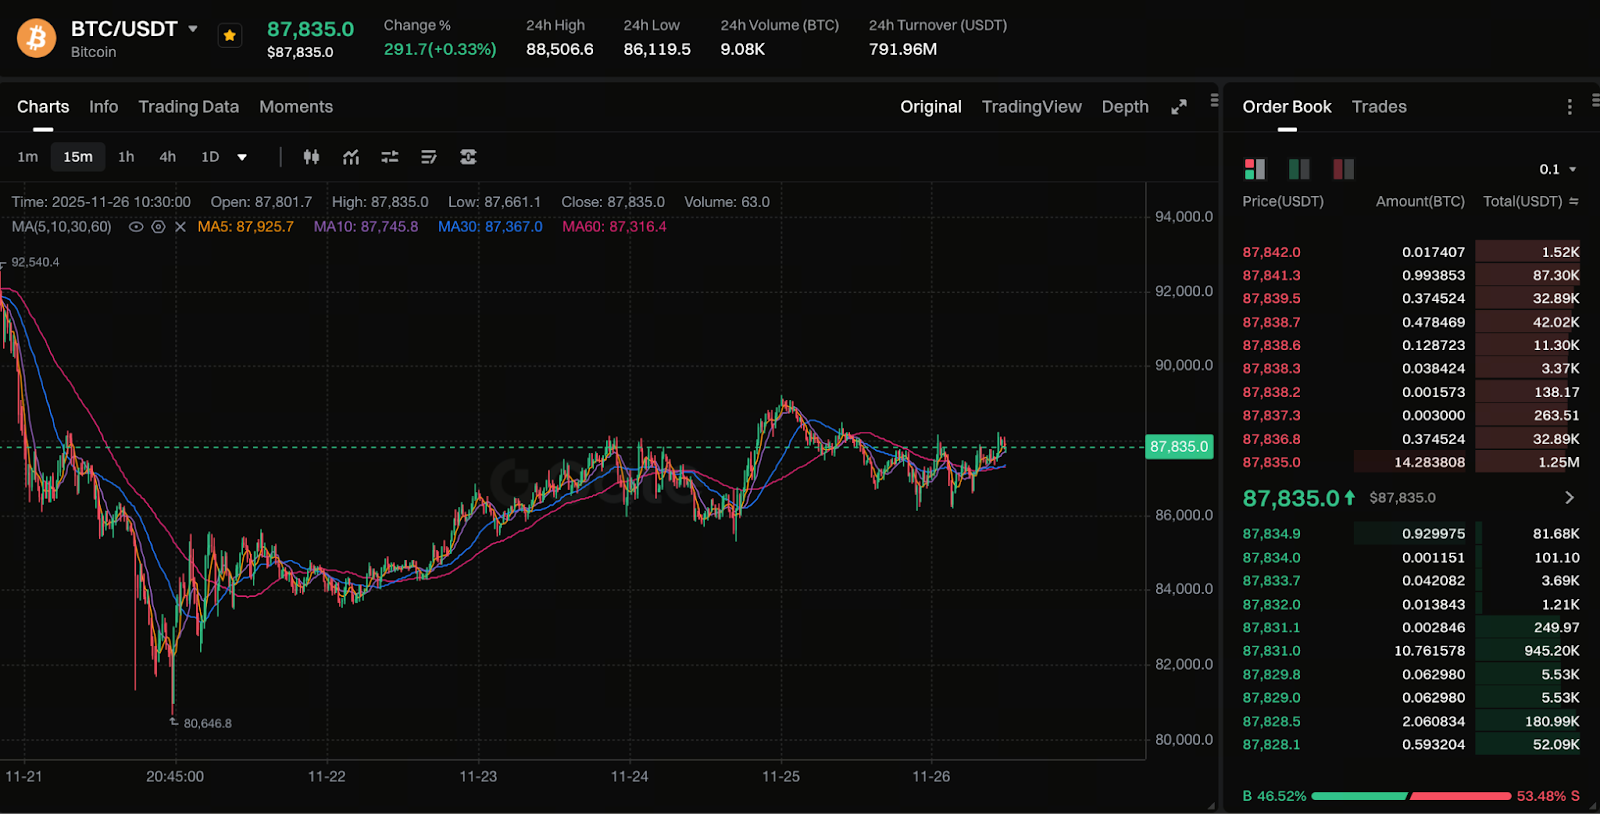1600x814 pixels.
Task: Switch to the Depth chart view
Action: [x=1124, y=107]
